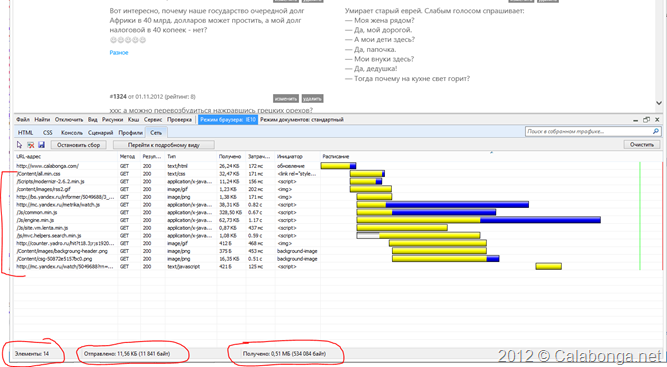The height and width of the screenshot is (367, 667).
Task: Select the counter.yadro.ru hit request row
Action: tap(338, 243)
